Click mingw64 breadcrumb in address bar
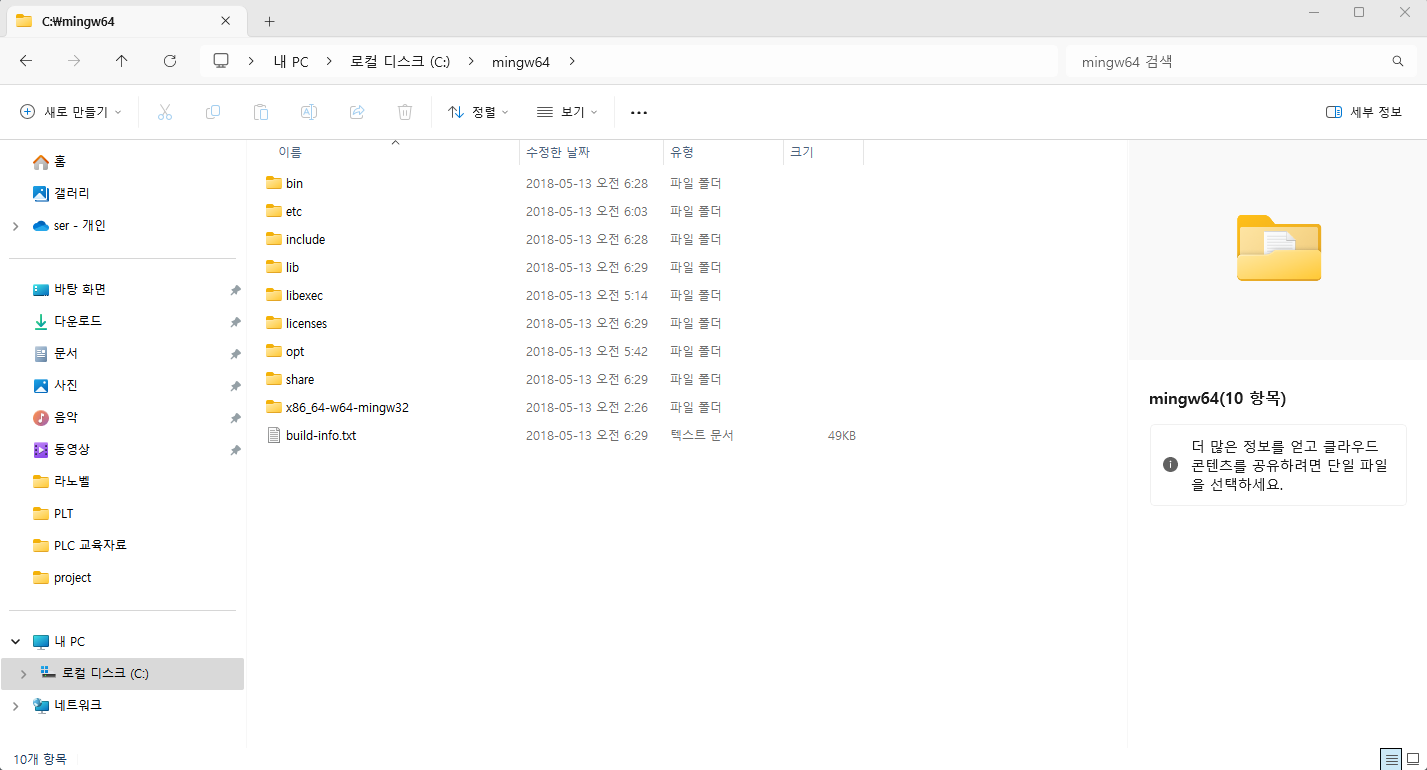 click(x=521, y=62)
